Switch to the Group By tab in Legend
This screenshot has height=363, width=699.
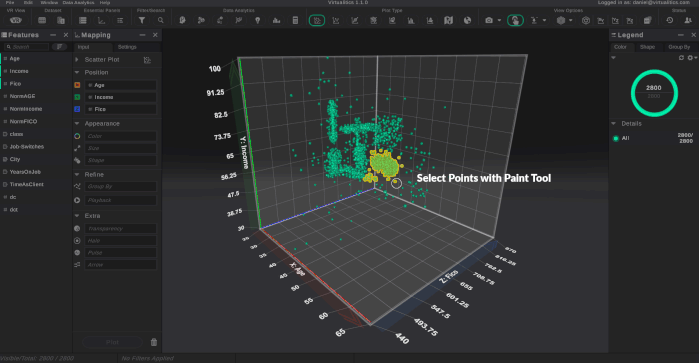679,47
